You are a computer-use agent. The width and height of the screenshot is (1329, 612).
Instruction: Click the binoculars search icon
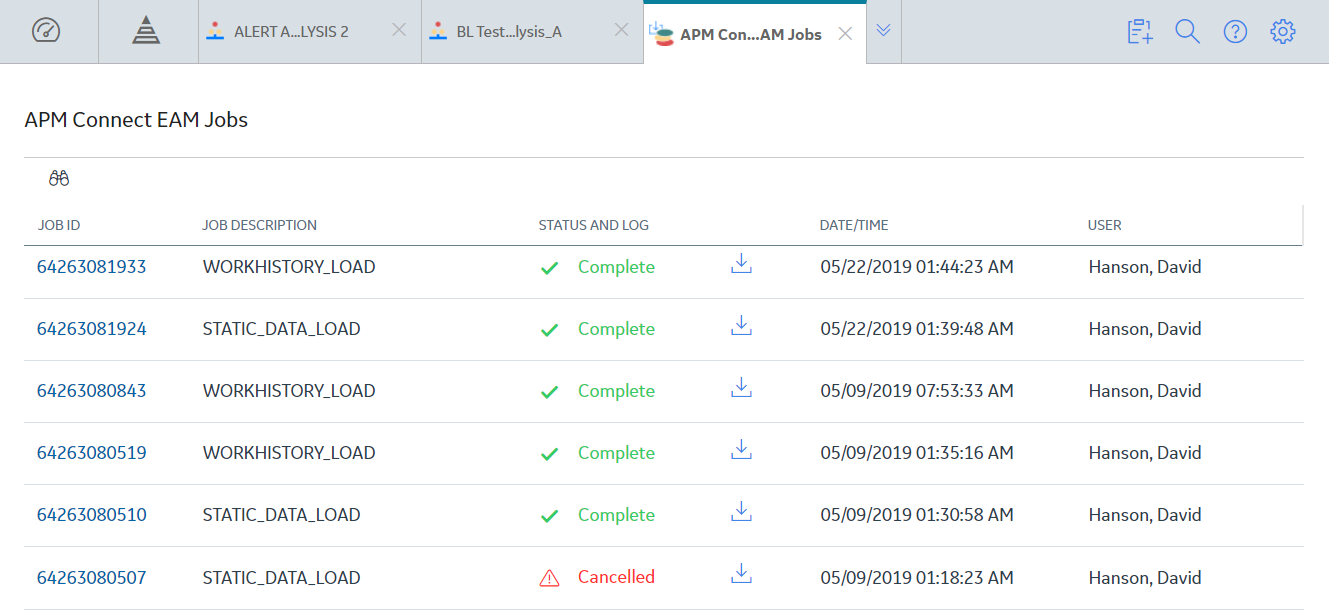click(59, 178)
